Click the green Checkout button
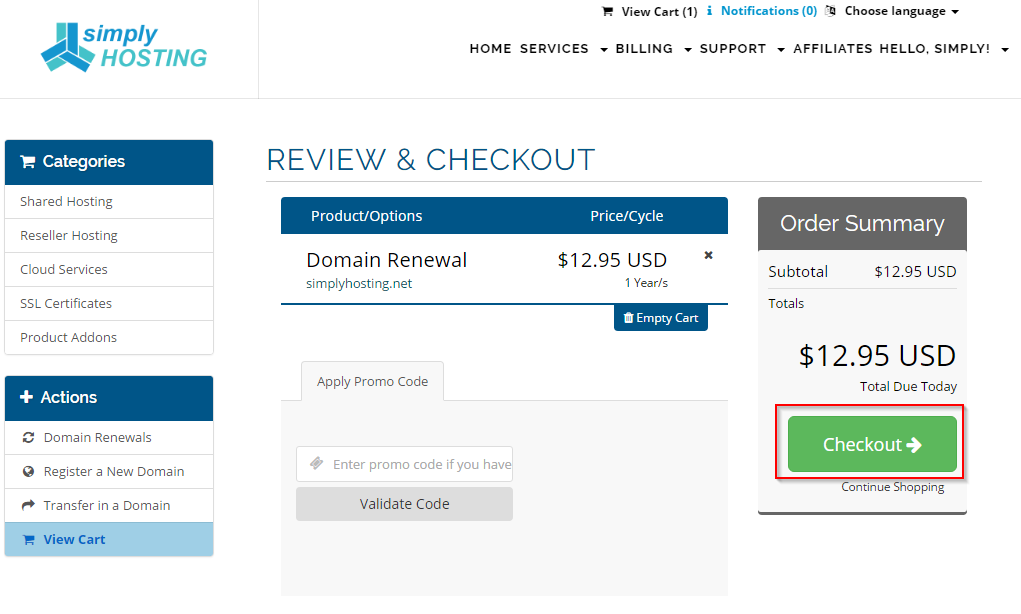Image resolution: width=1021 pixels, height=614 pixels. tap(872, 444)
